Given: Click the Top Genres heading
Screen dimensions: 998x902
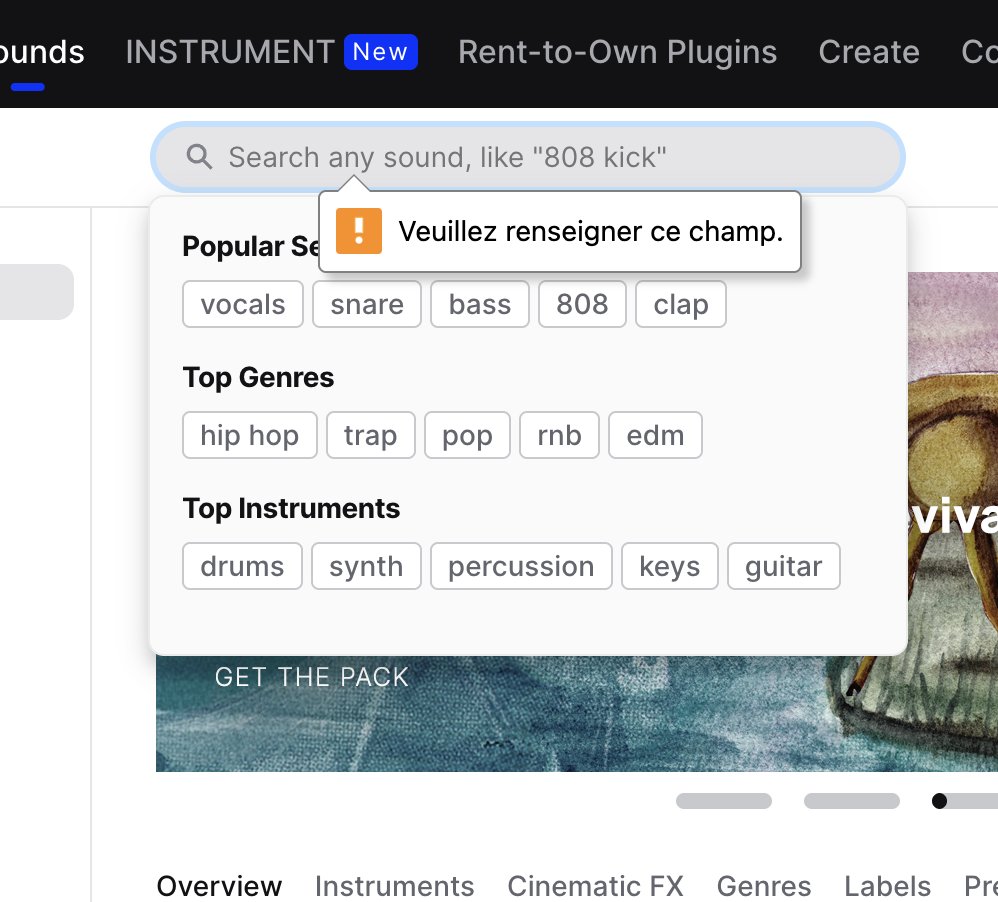Looking at the screenshot, I should click(258, 377).
